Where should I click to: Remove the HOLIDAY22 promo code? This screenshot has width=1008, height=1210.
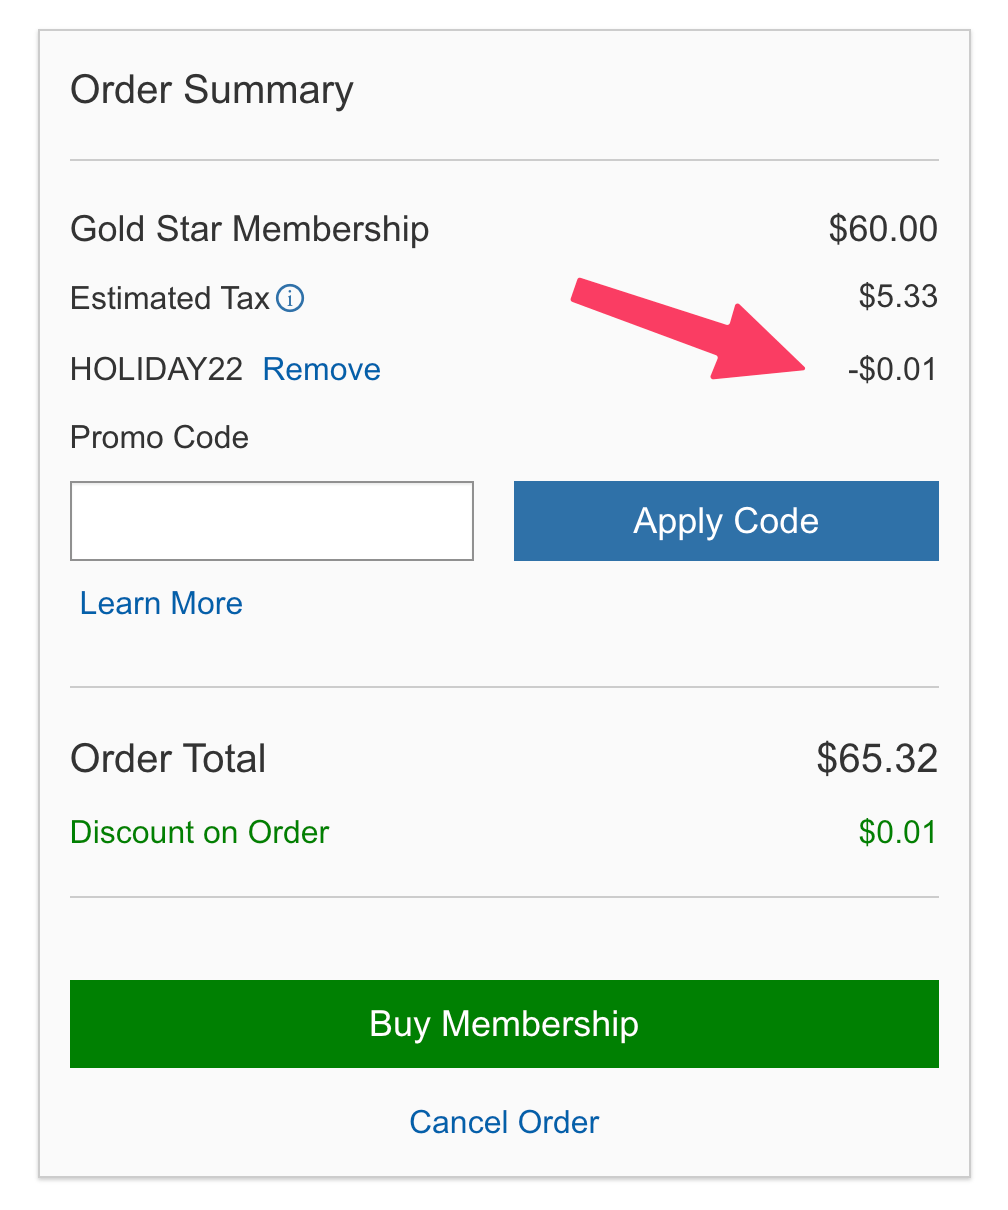[321, 370]
